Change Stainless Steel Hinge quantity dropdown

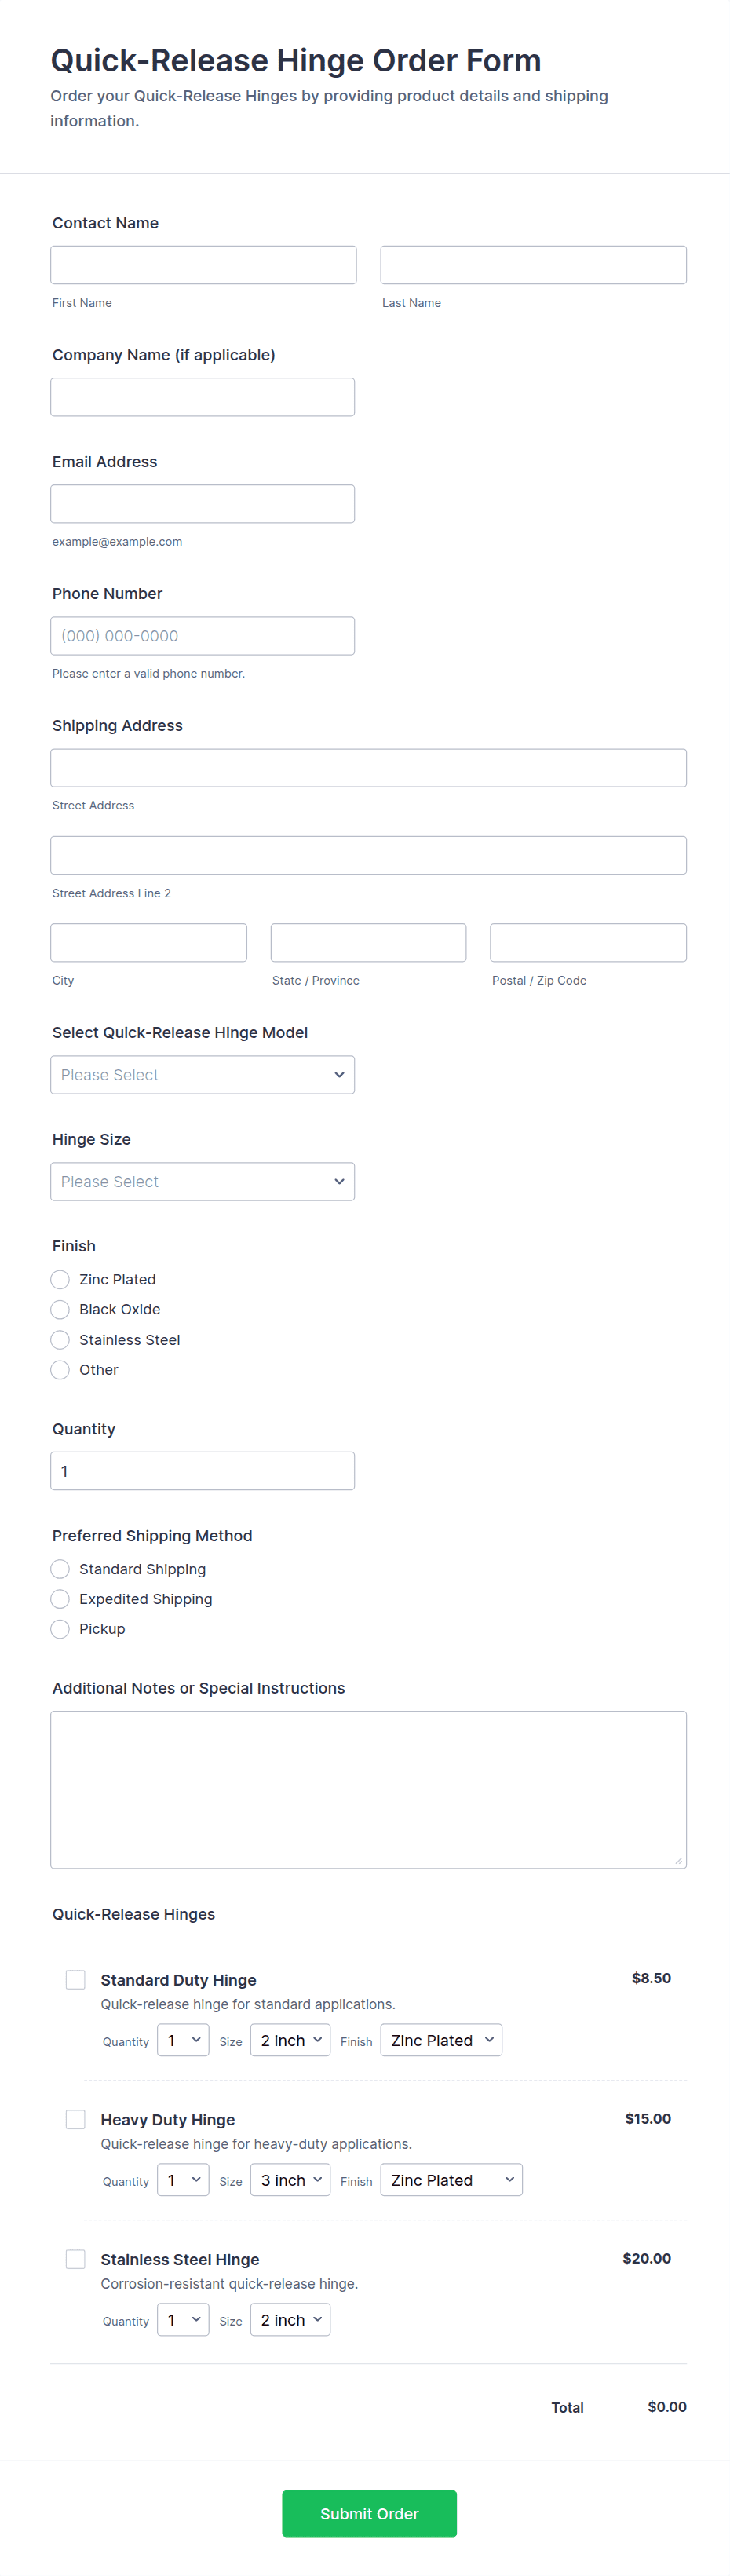183,2320
